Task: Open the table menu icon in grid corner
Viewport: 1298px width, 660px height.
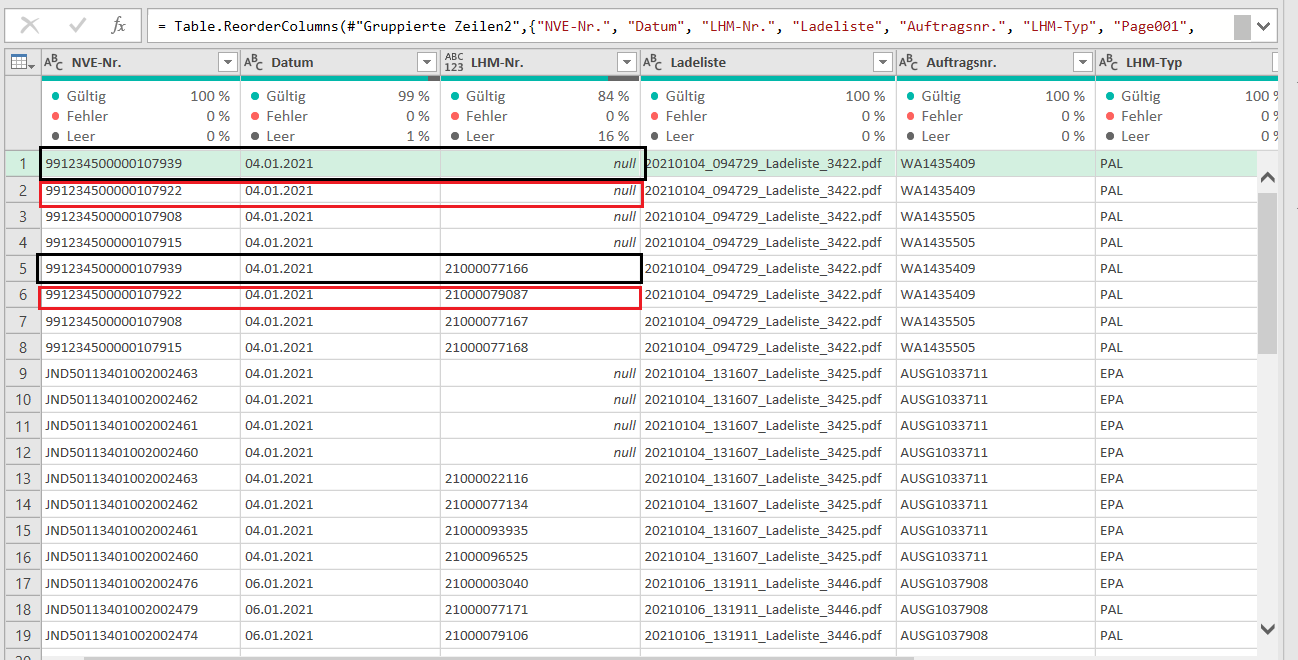Action: click(x=21, y=63)
